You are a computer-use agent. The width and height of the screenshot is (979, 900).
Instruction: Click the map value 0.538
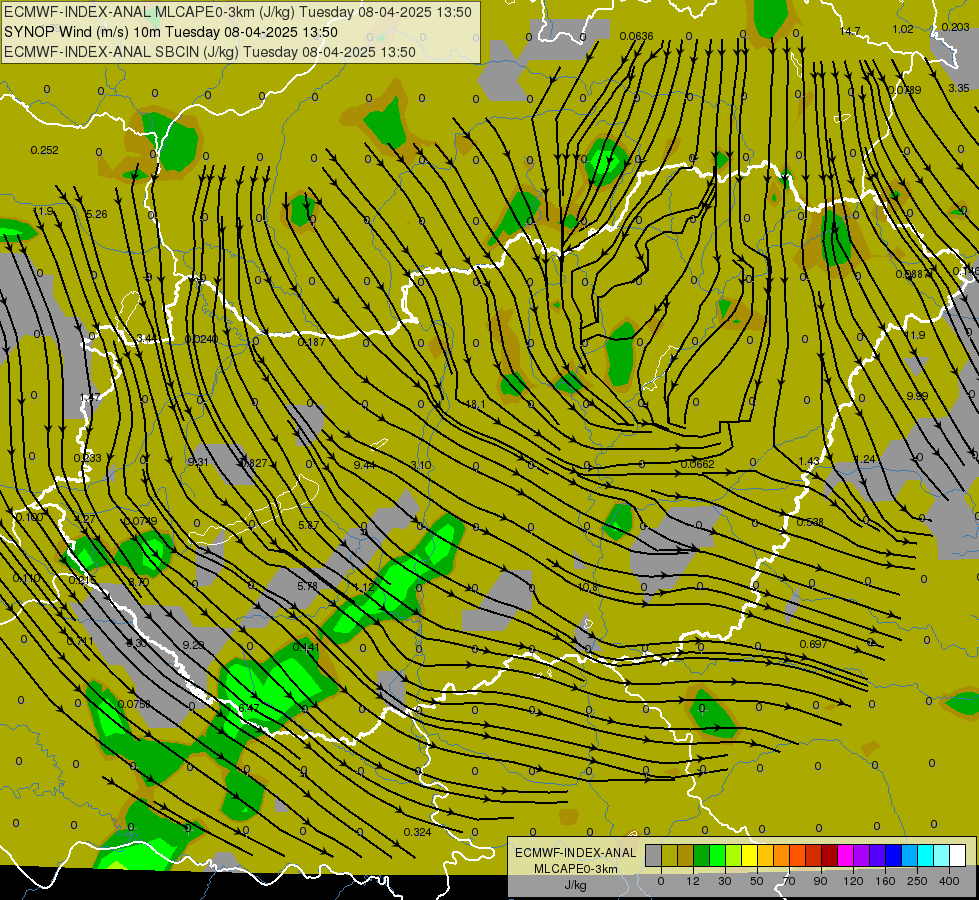point(810,522)
